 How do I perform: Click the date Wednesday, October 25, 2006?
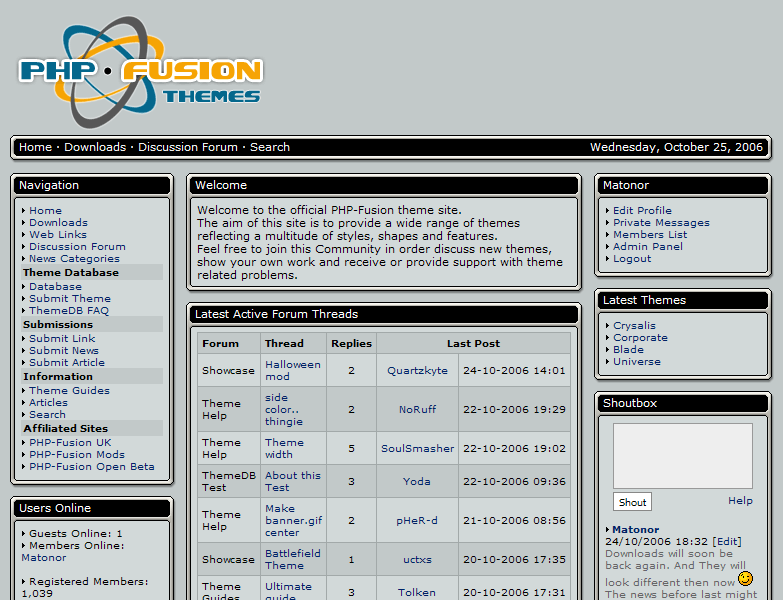point(677,147)
